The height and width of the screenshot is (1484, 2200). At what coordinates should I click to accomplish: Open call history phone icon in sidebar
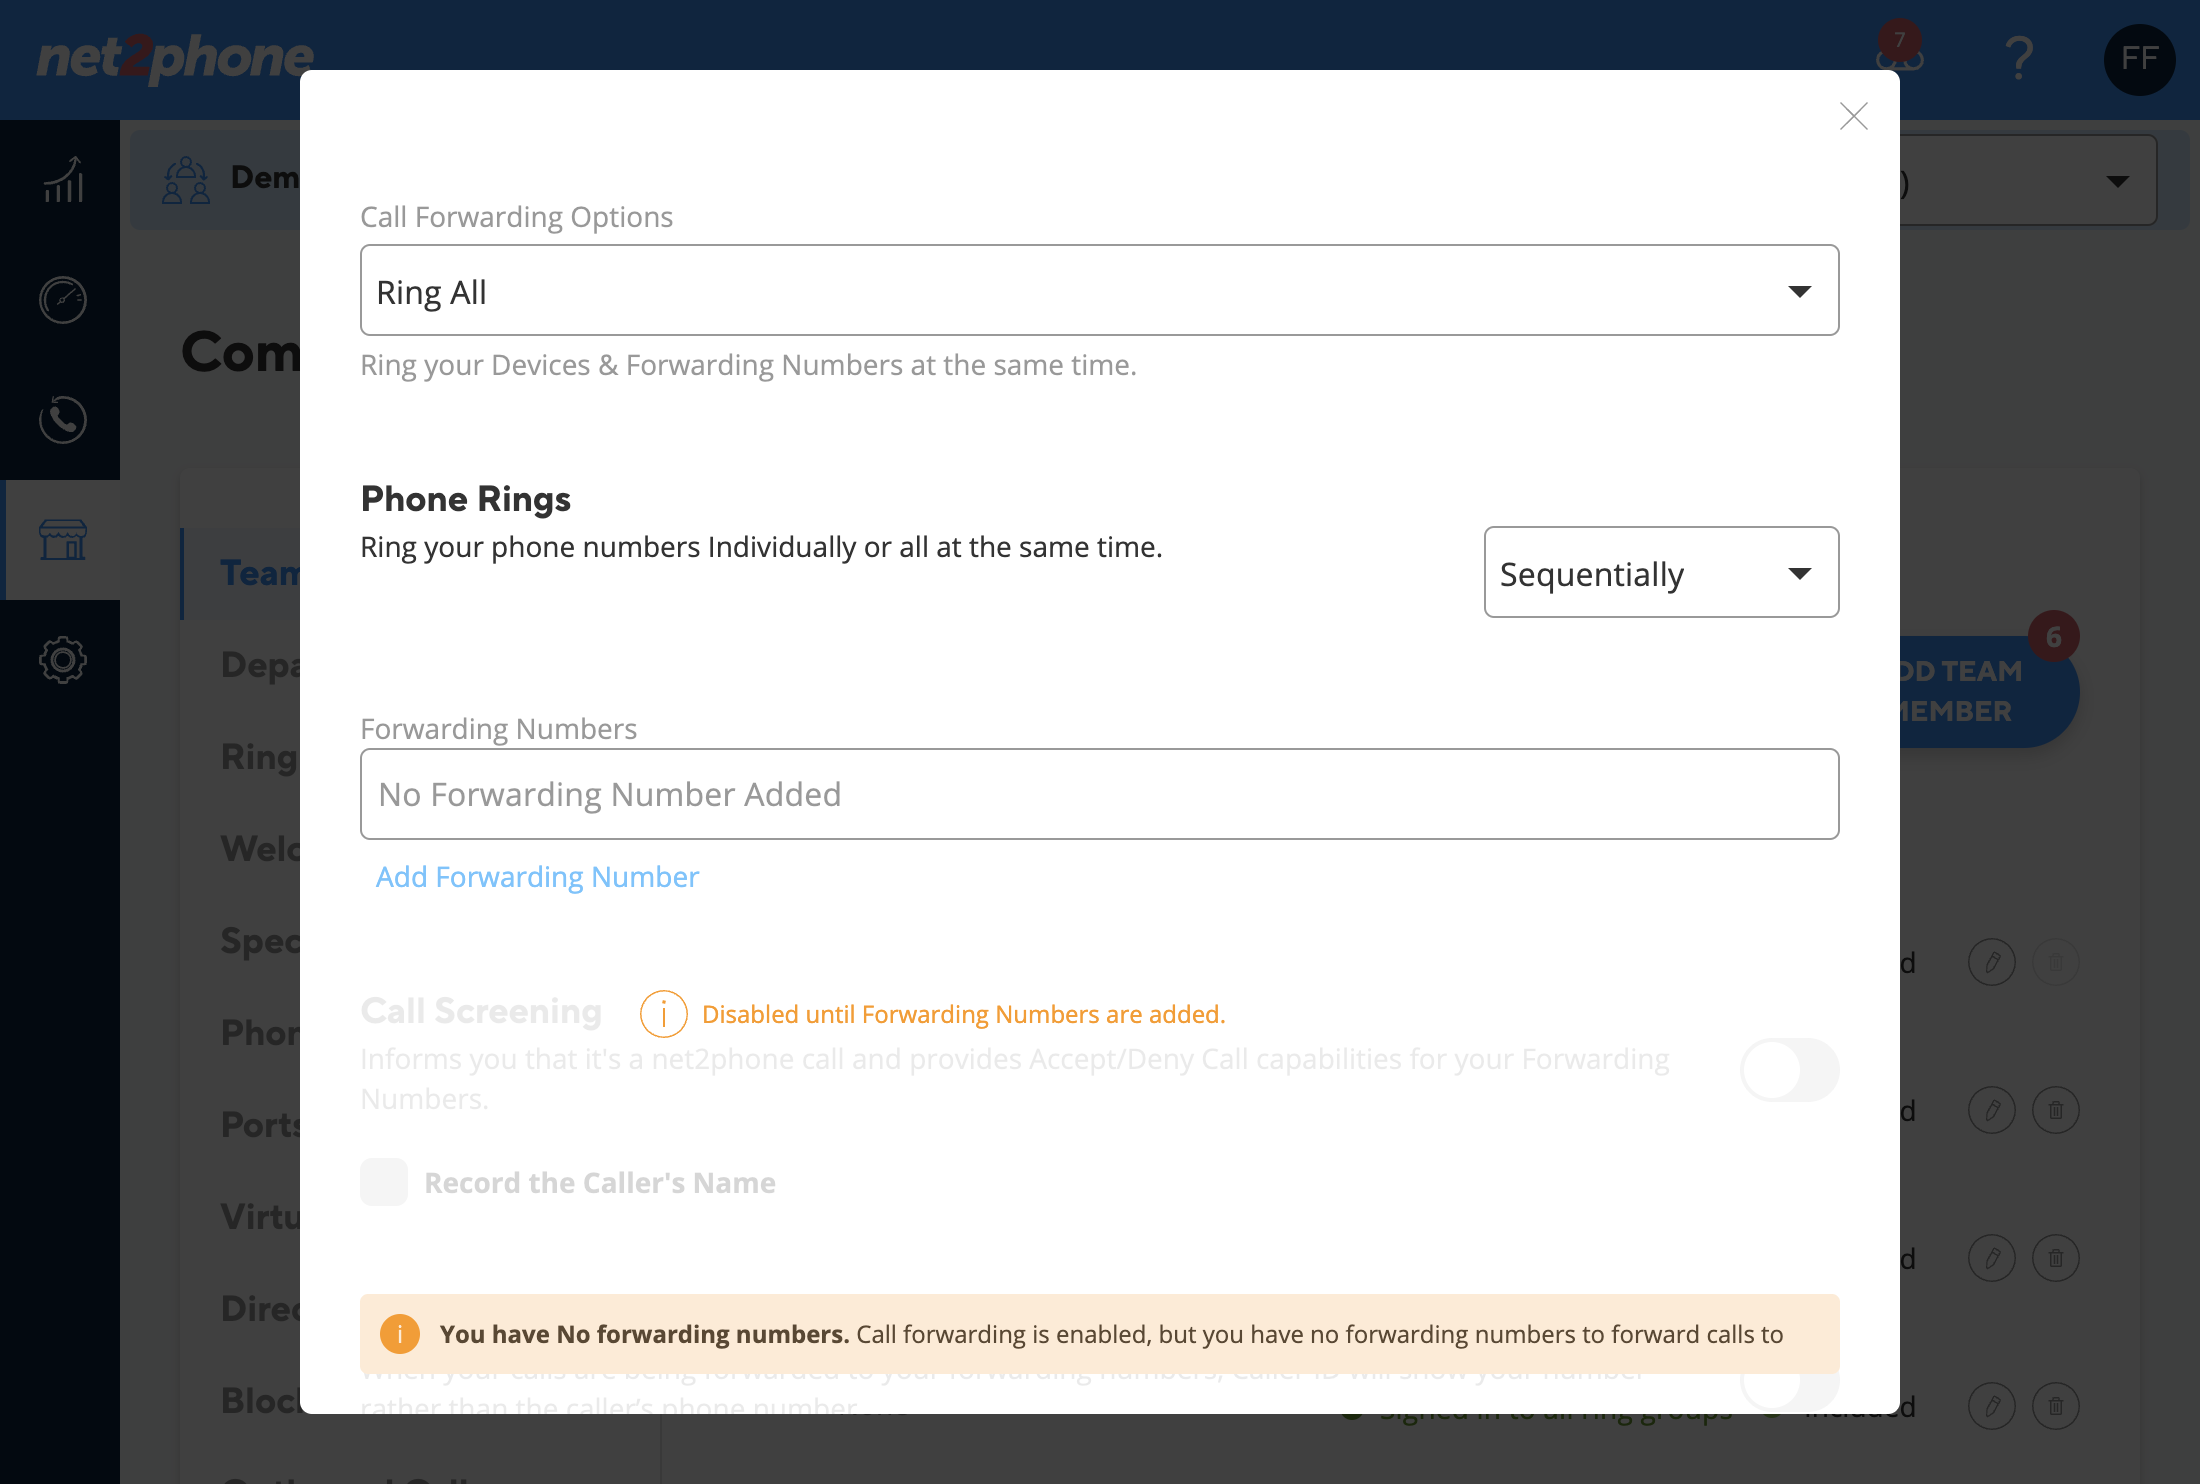[x=62, y=420]
